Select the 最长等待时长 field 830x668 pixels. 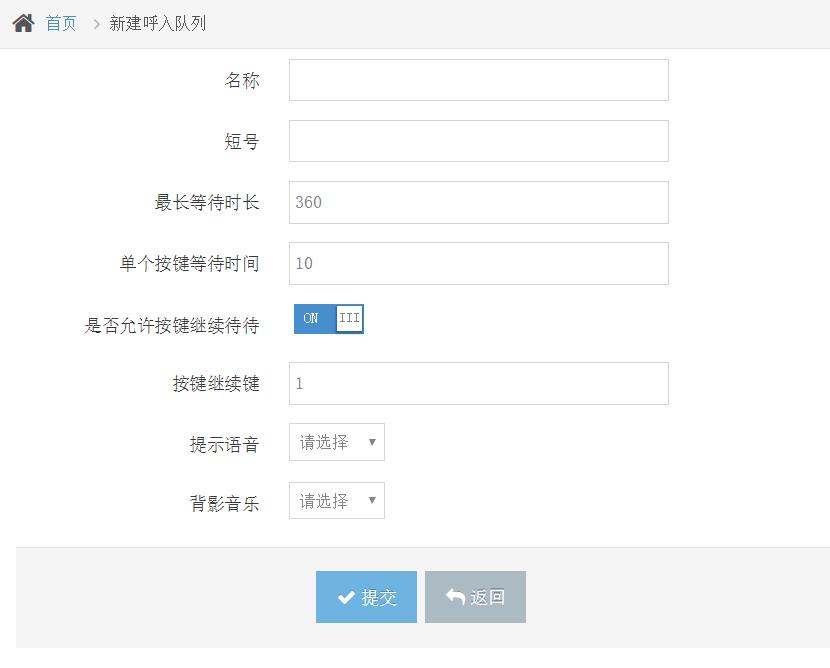click(478, 202)
